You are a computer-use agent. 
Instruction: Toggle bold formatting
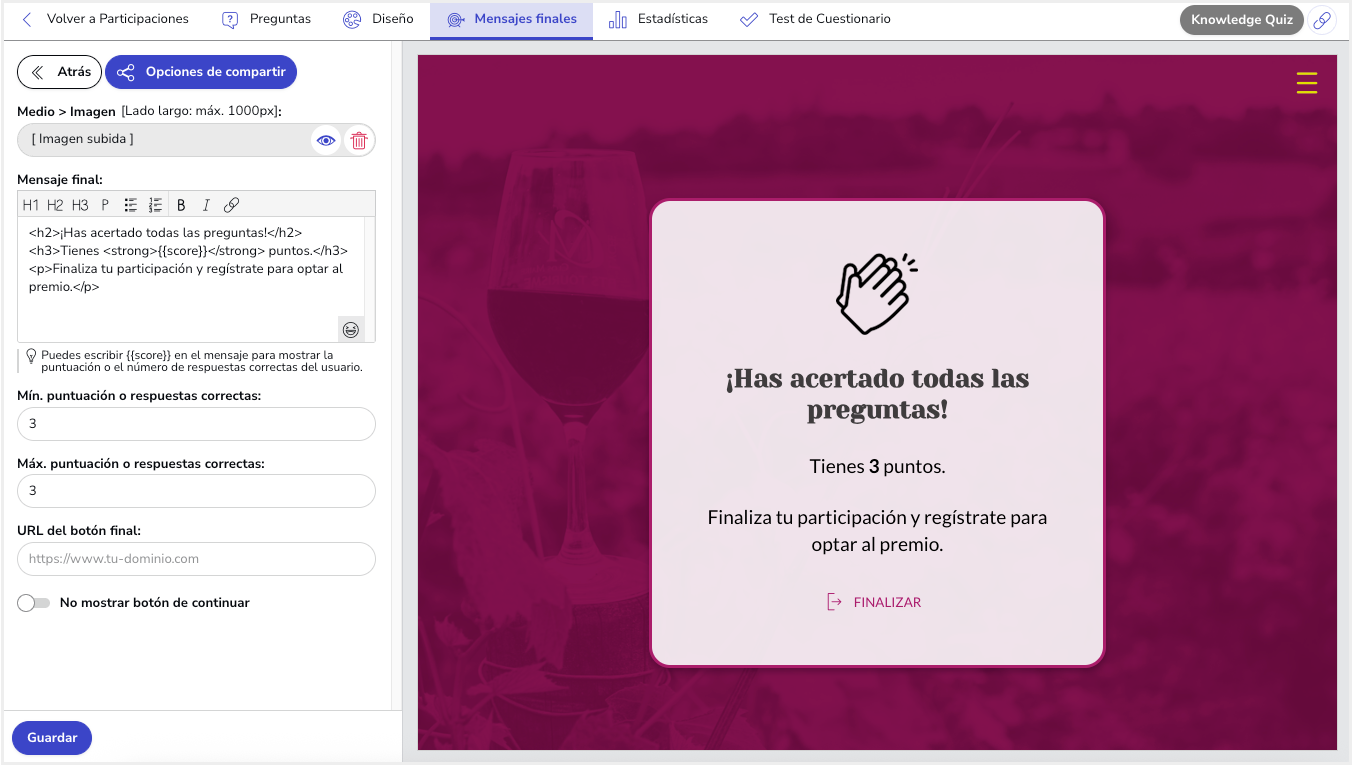[x=181, y=205]
